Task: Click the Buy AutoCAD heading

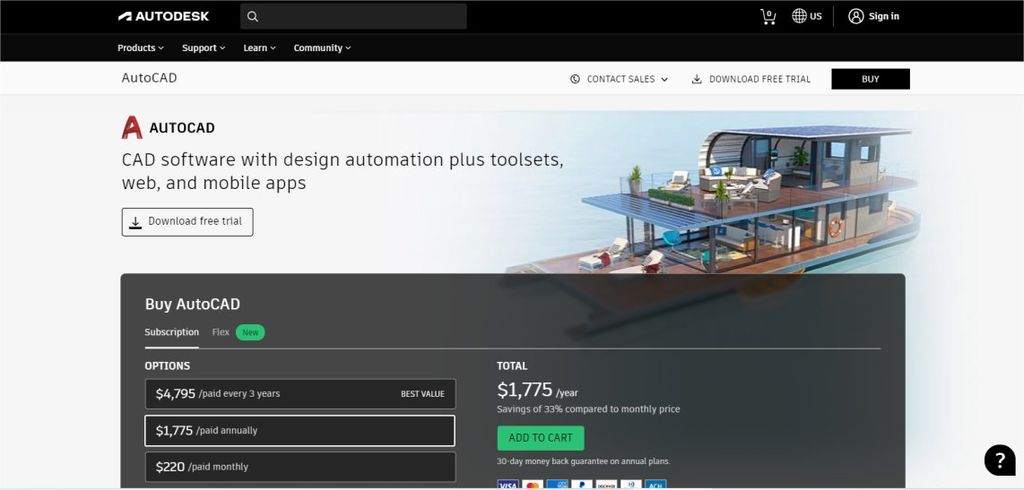Action: pyautogui.click(x=193, y=304)
